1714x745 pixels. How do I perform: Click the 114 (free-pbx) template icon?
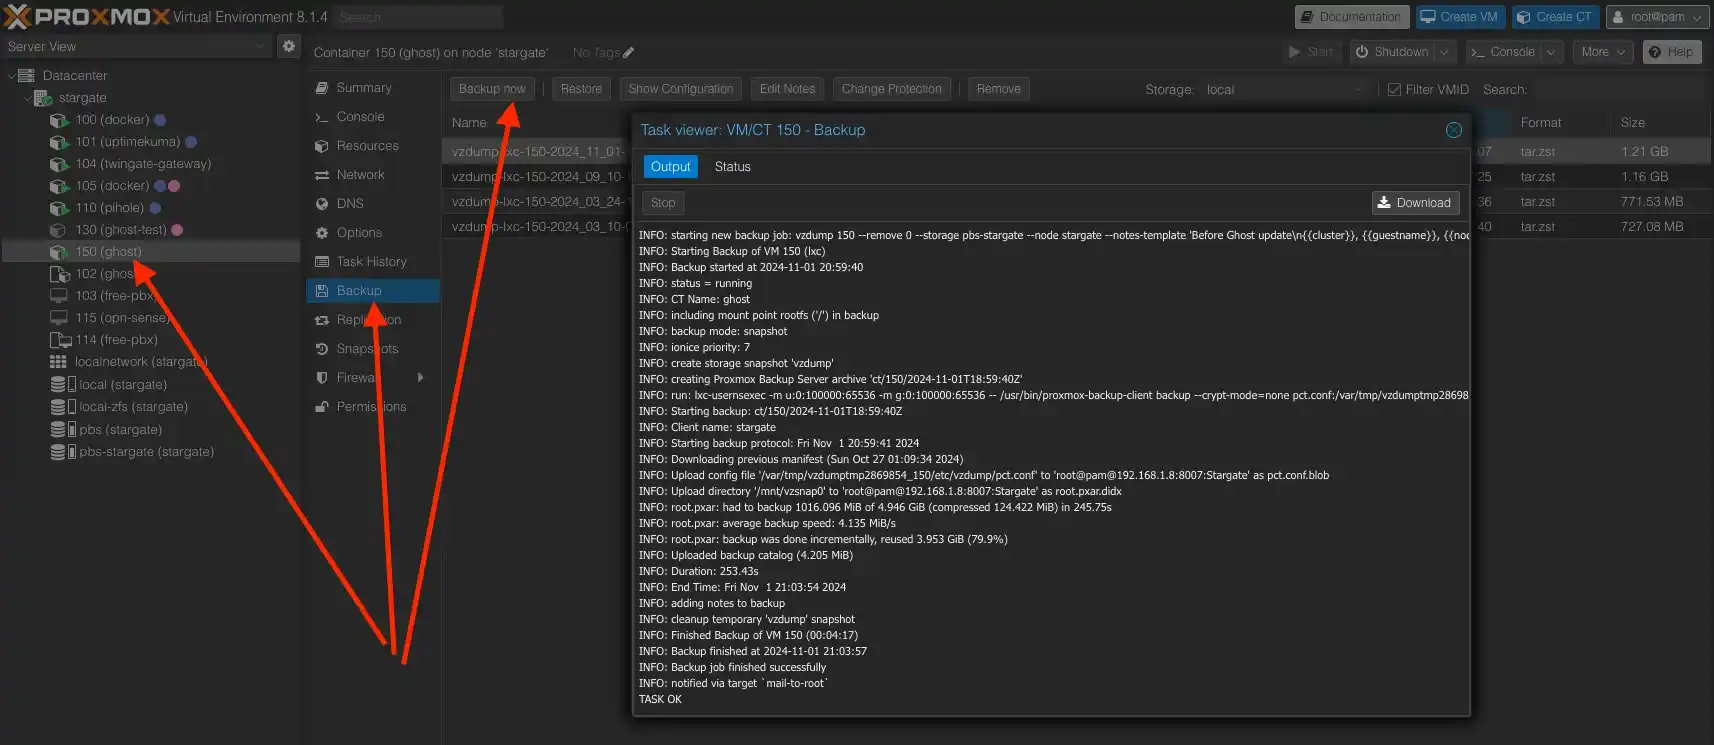click(x=59, y=340)
